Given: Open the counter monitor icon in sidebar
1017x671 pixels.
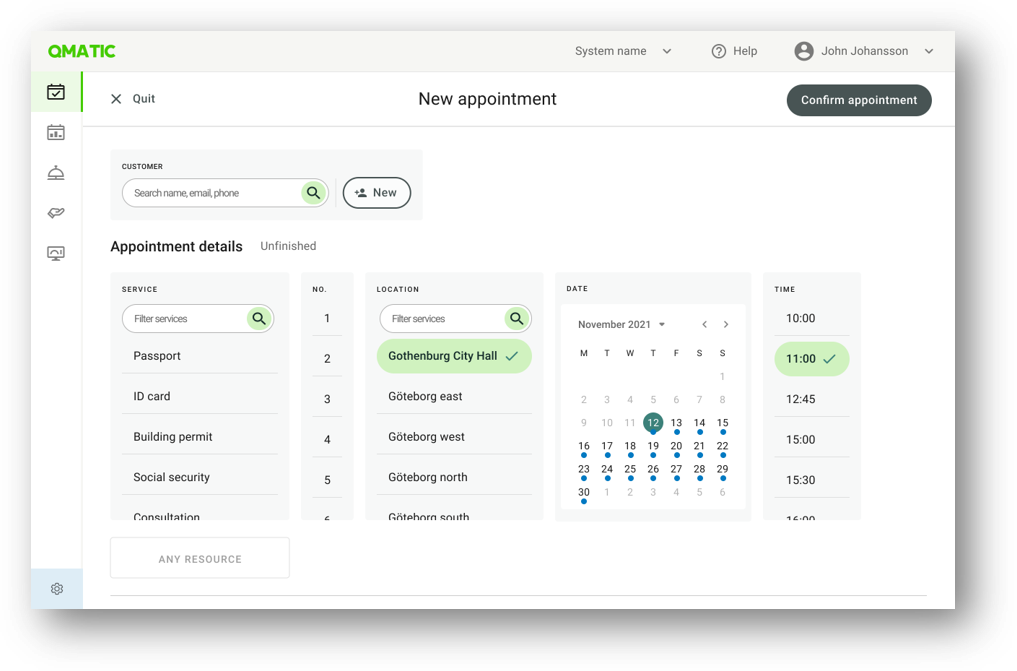Looking at the screenshot, I should [54, 253].
